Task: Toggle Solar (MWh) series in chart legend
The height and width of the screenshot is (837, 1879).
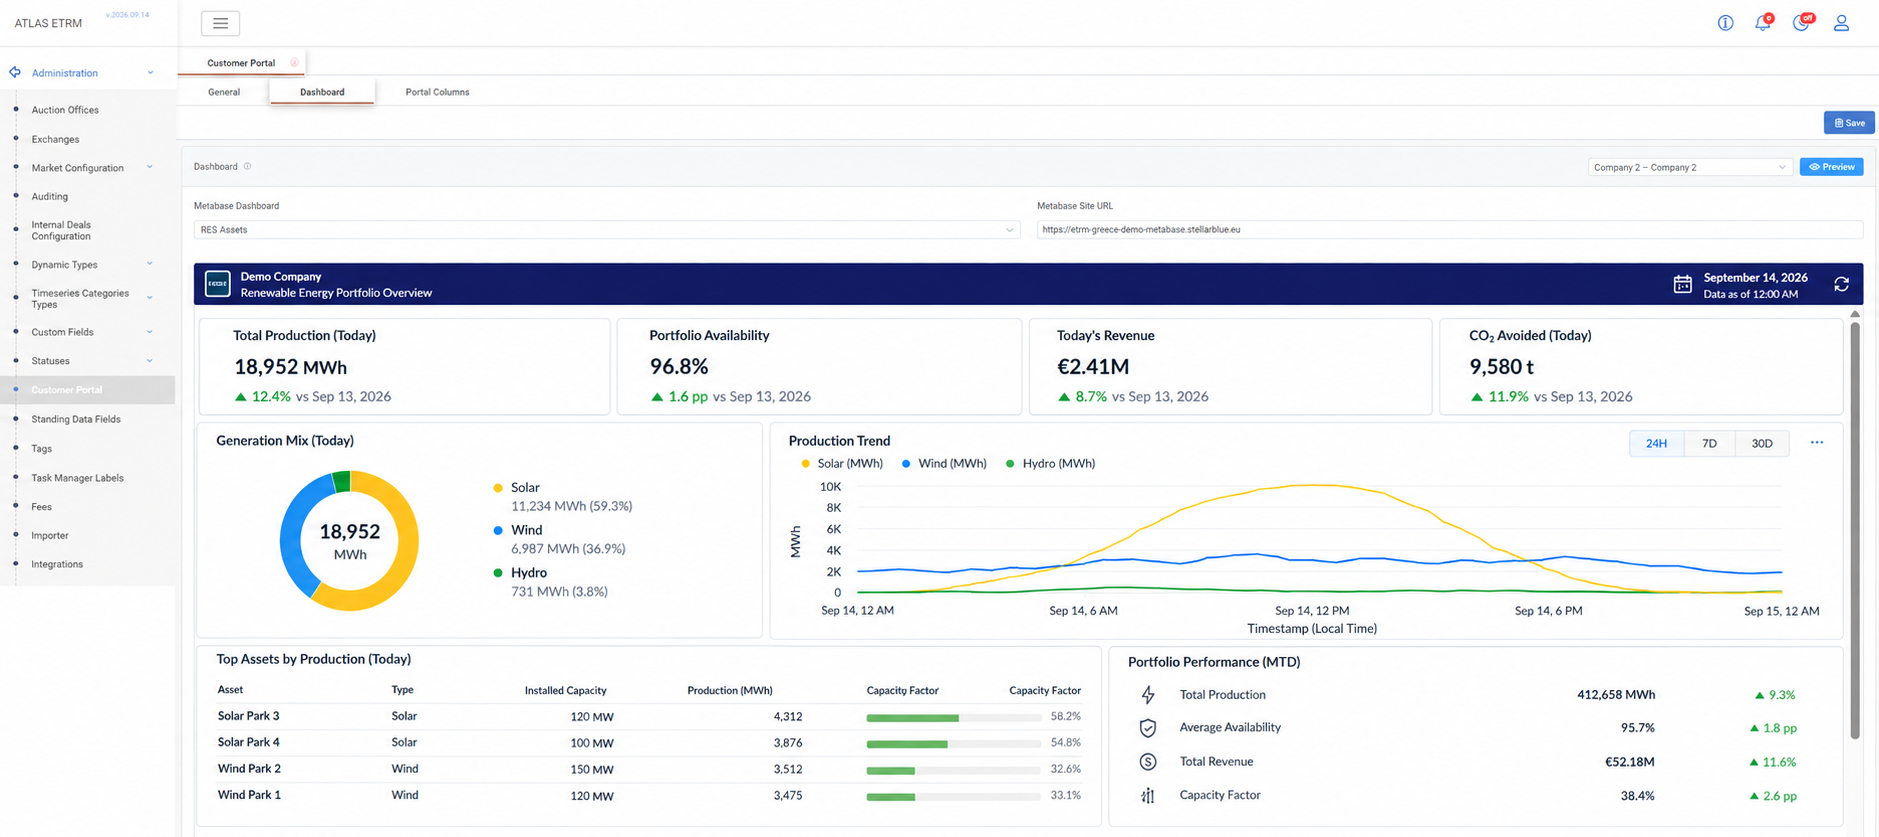Action: pyautogui.click(x=842, y=464)
